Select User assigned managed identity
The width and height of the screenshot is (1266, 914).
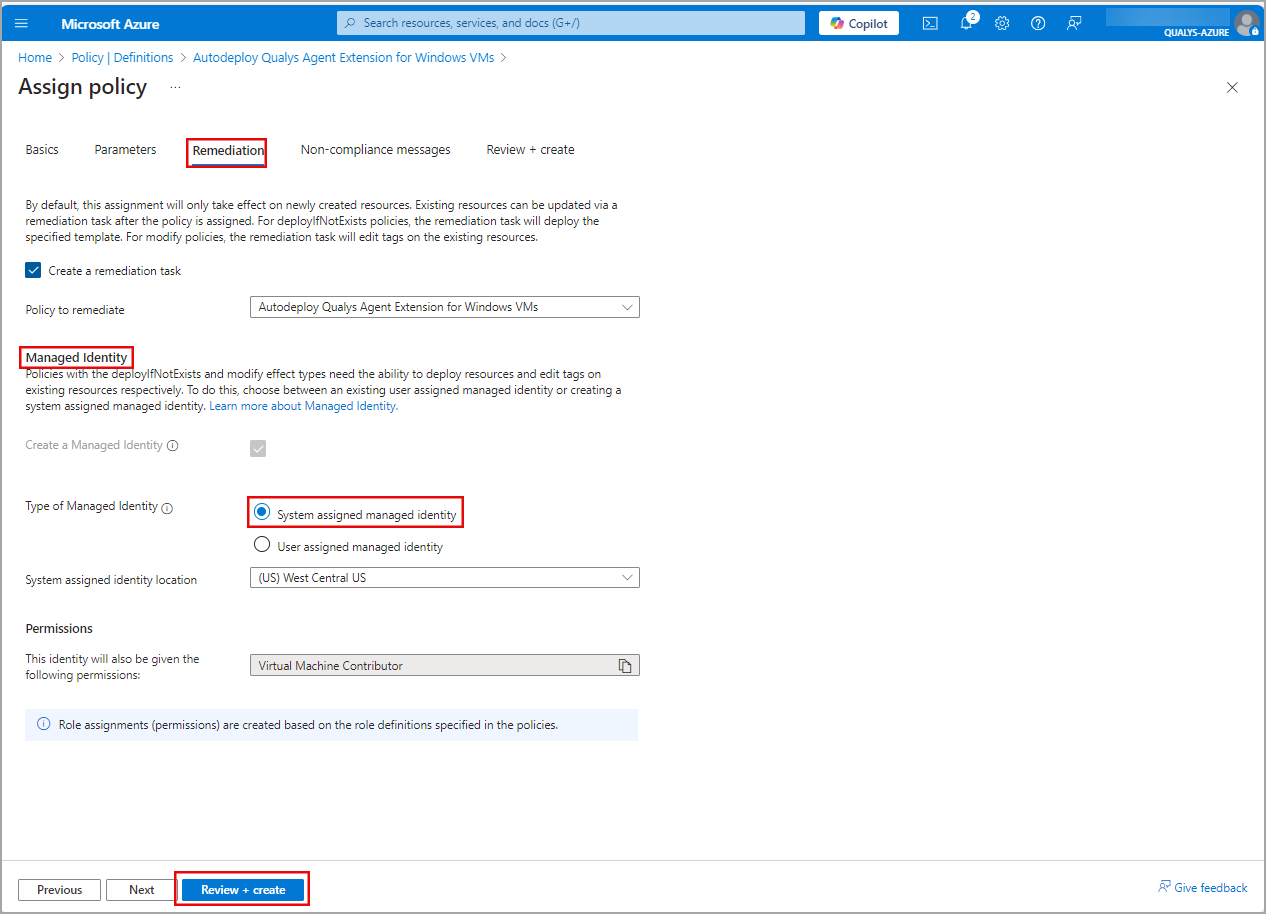261,544
